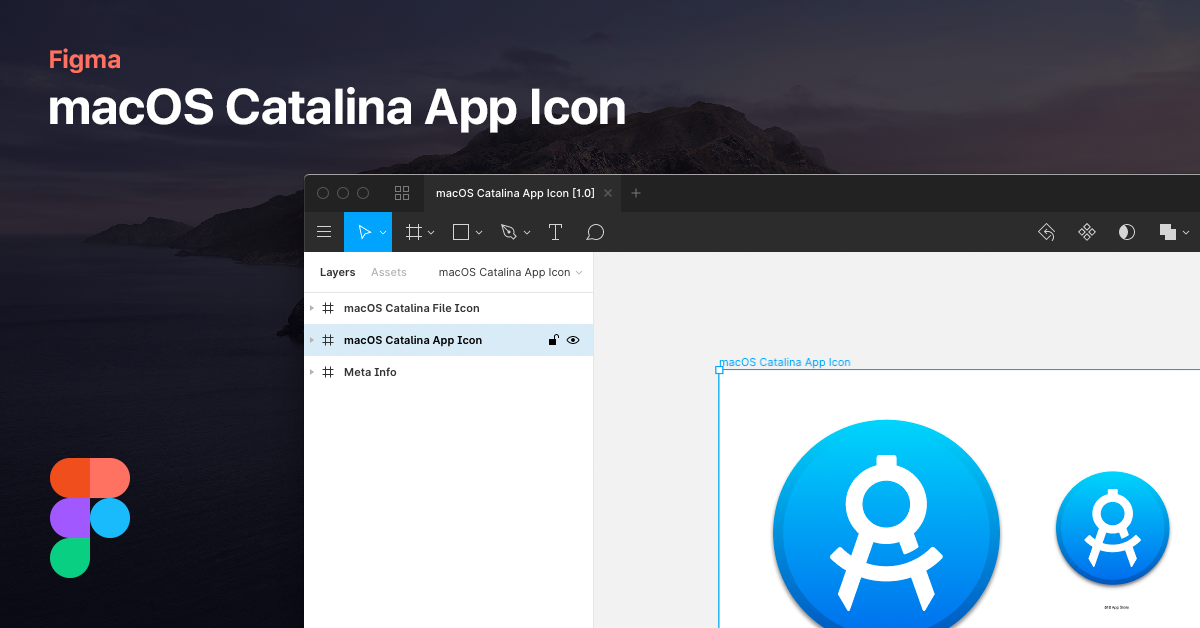The image size is (1200, 628).
Task: Switch to the Layers panel tab
Action: tap(337, 272)
